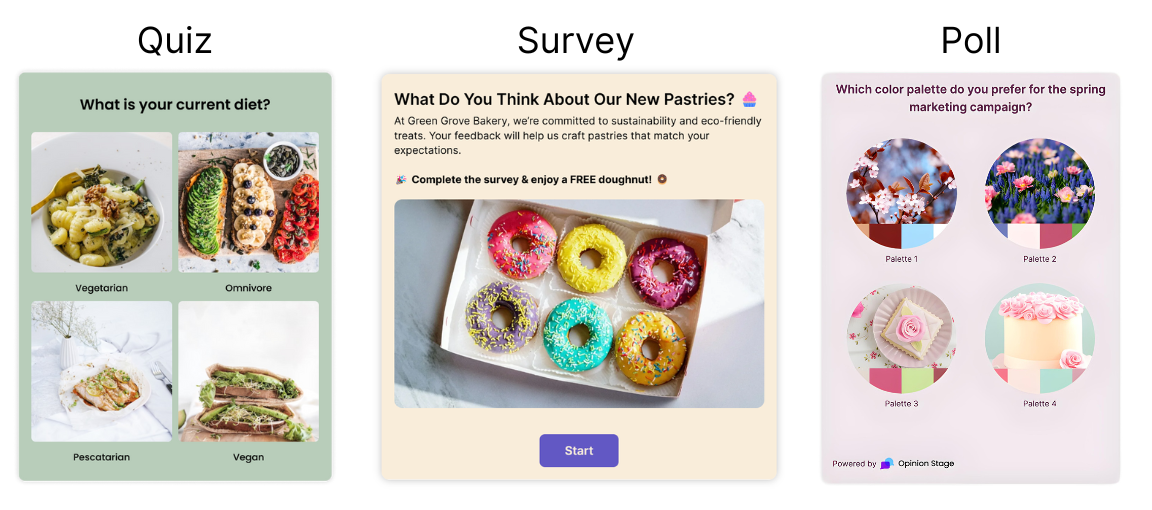Click the party popper emoji icon

401,180
